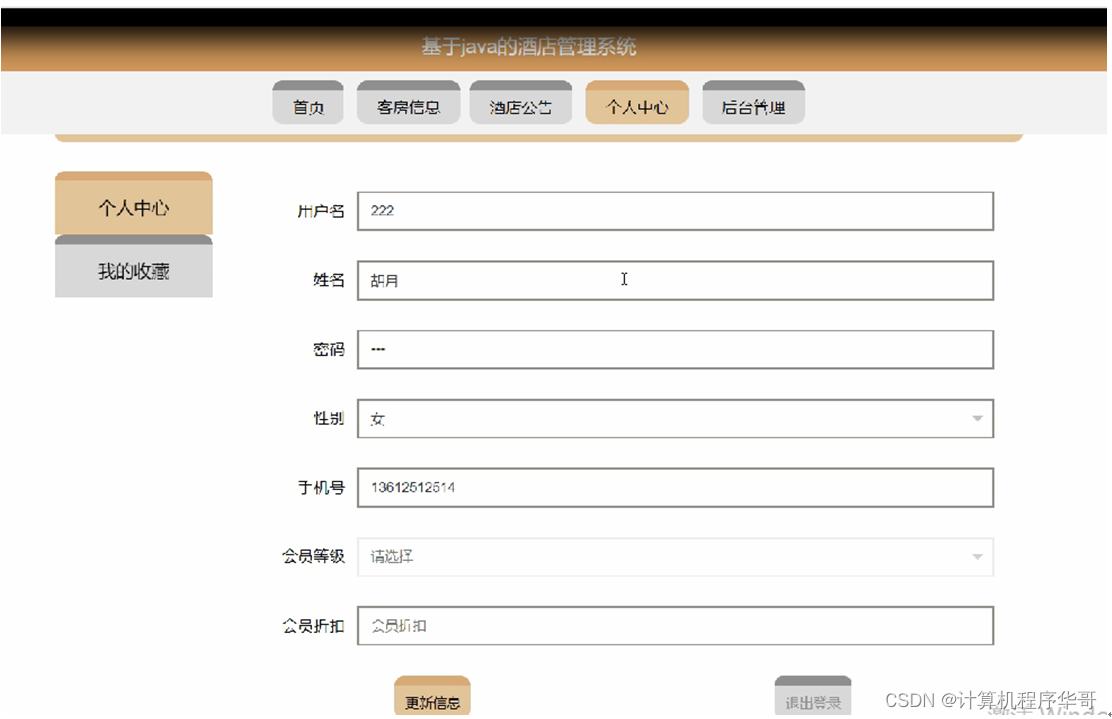Open the 性别 gender dropdown
Image resolution: width=1112 pixels, height=719 pixels.
675,418
